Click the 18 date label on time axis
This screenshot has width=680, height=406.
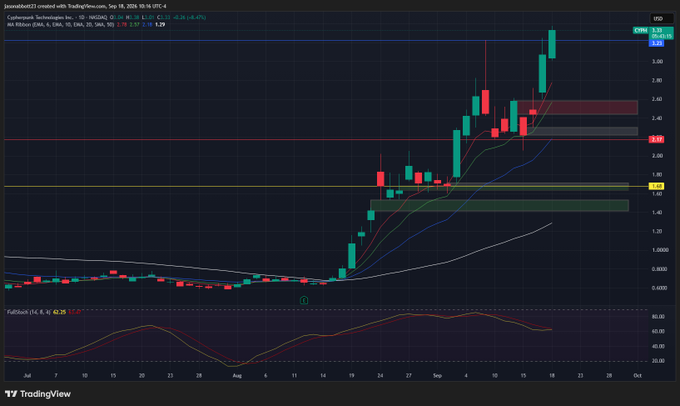552,376
